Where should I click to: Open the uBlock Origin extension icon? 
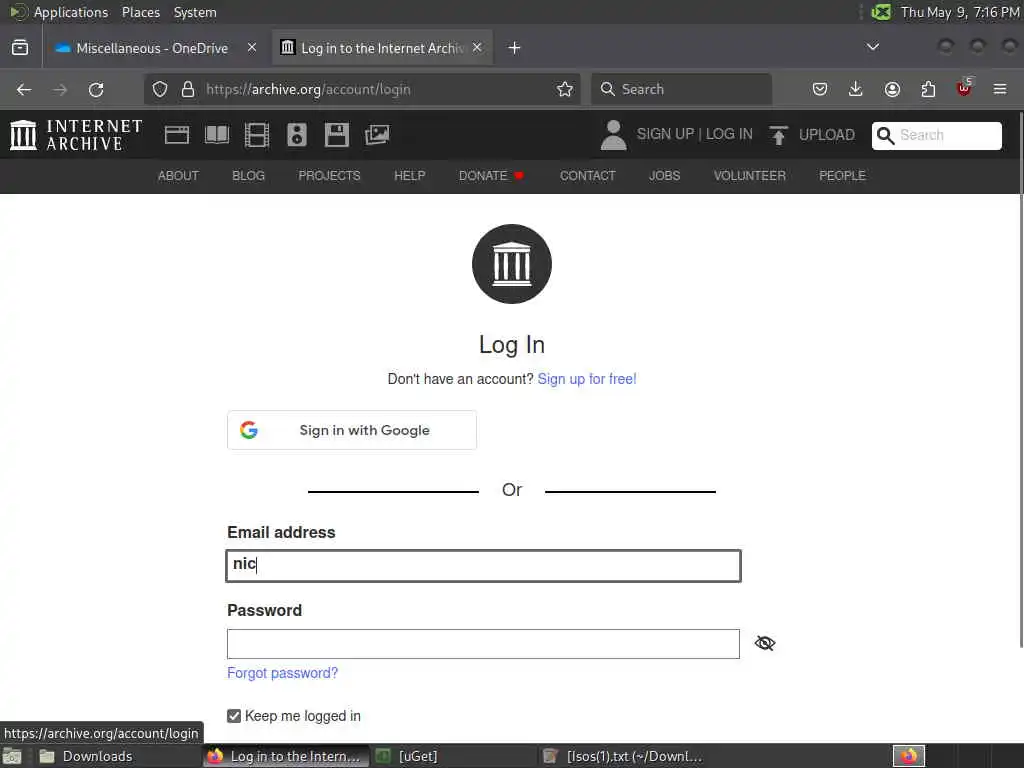964,88
